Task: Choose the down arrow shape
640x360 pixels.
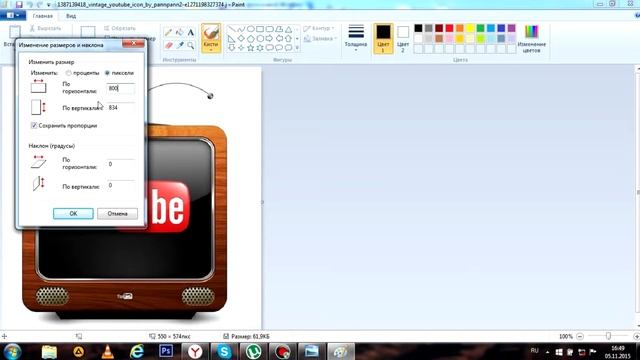Action: [231, 48]
